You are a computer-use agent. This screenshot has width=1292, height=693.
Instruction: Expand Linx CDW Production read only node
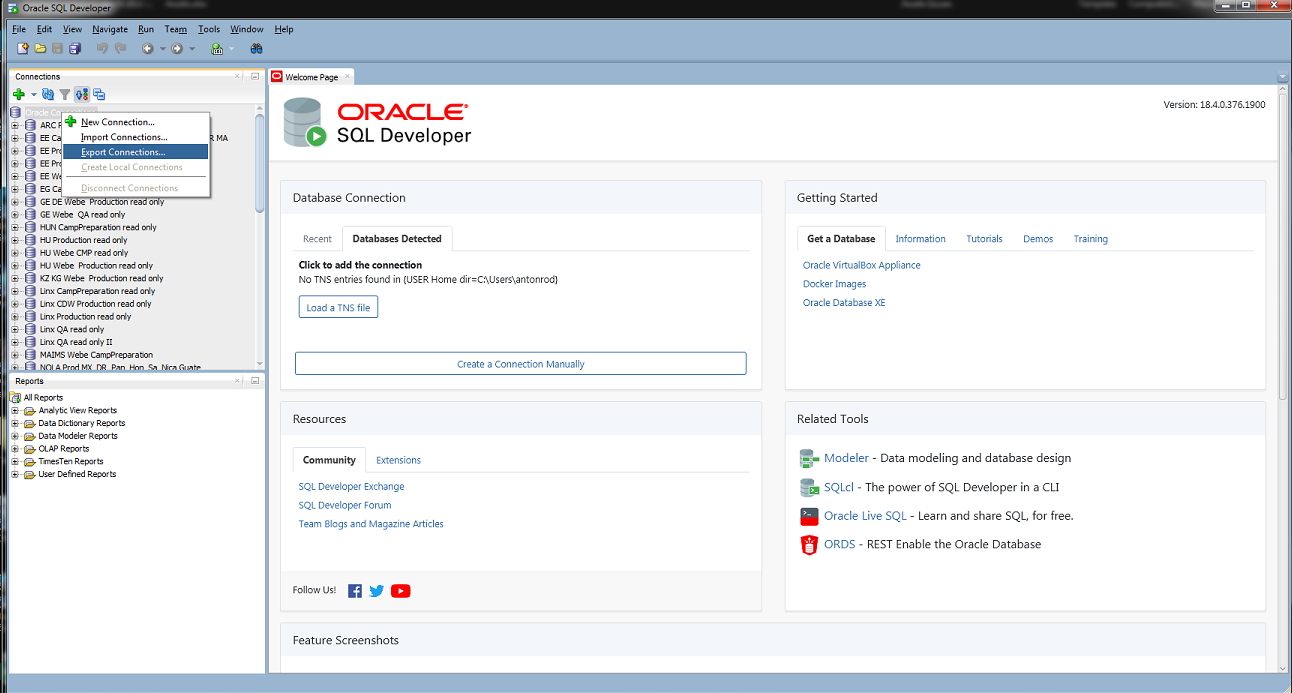coord(16,304)
